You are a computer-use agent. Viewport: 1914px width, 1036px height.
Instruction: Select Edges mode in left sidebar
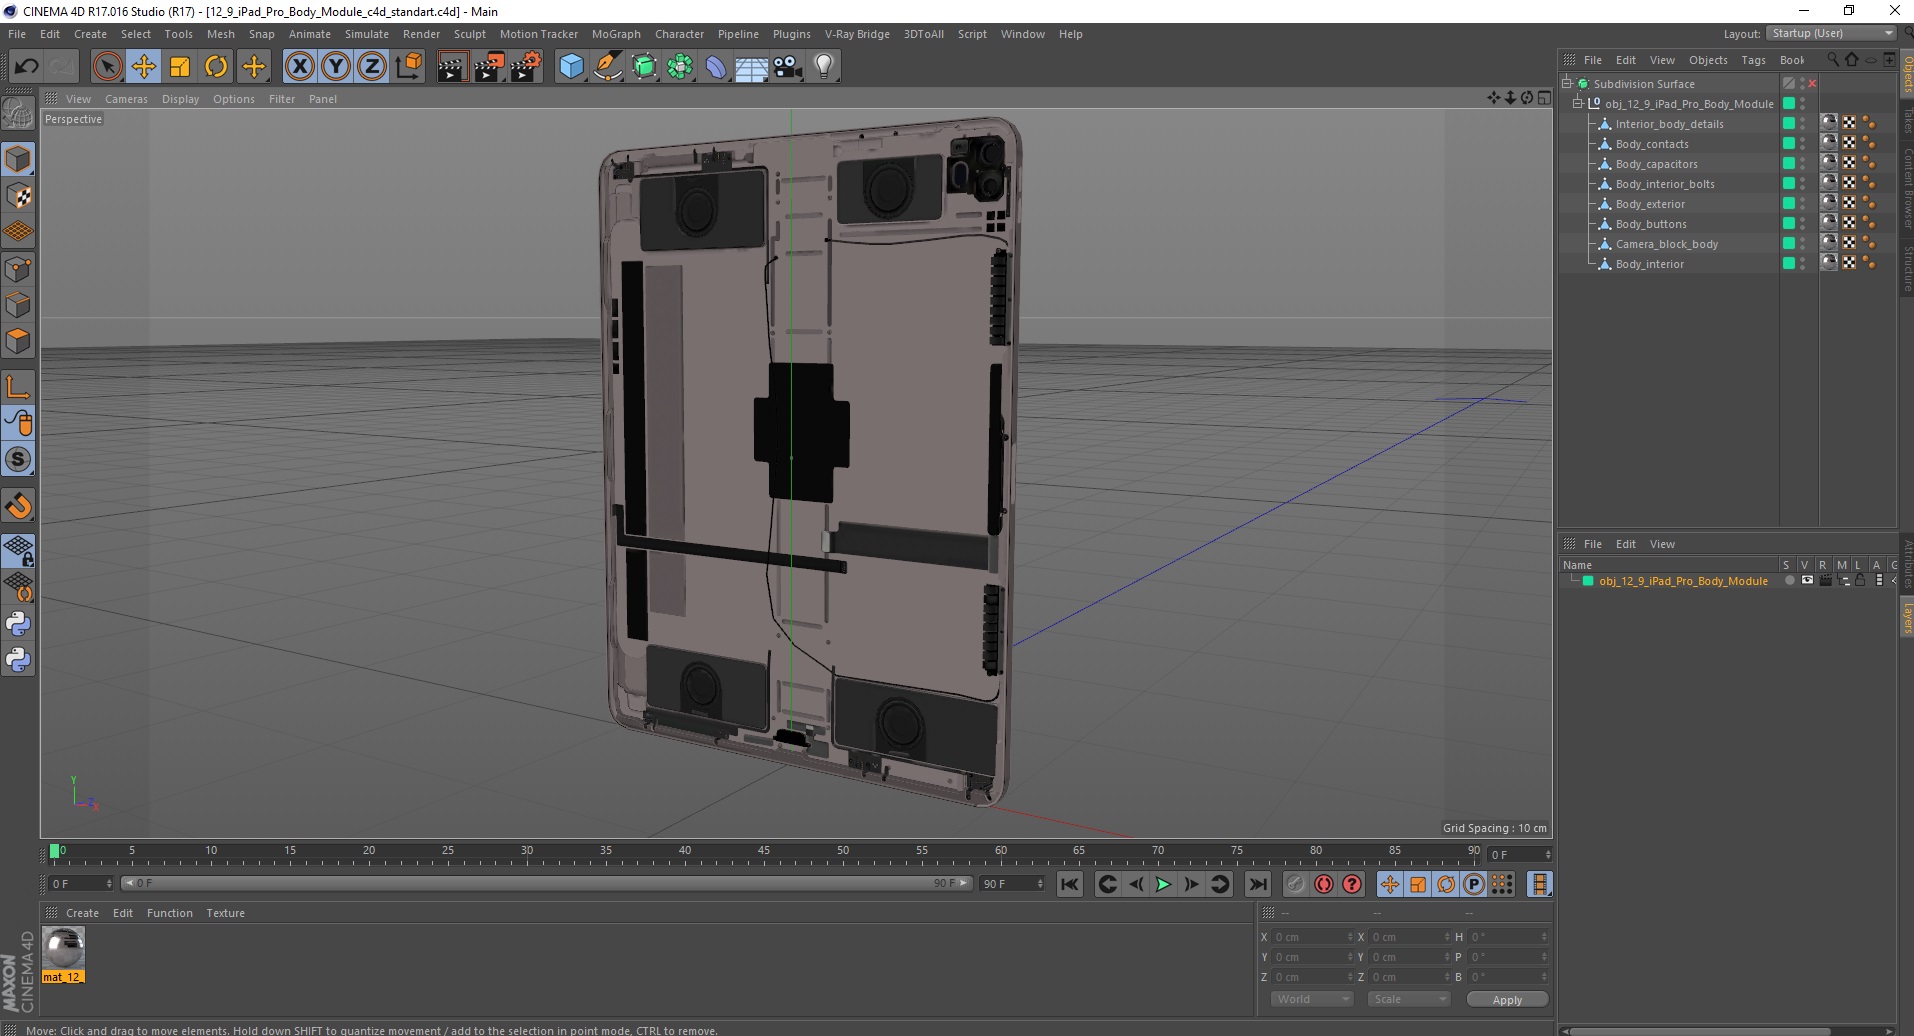(18, 305)
